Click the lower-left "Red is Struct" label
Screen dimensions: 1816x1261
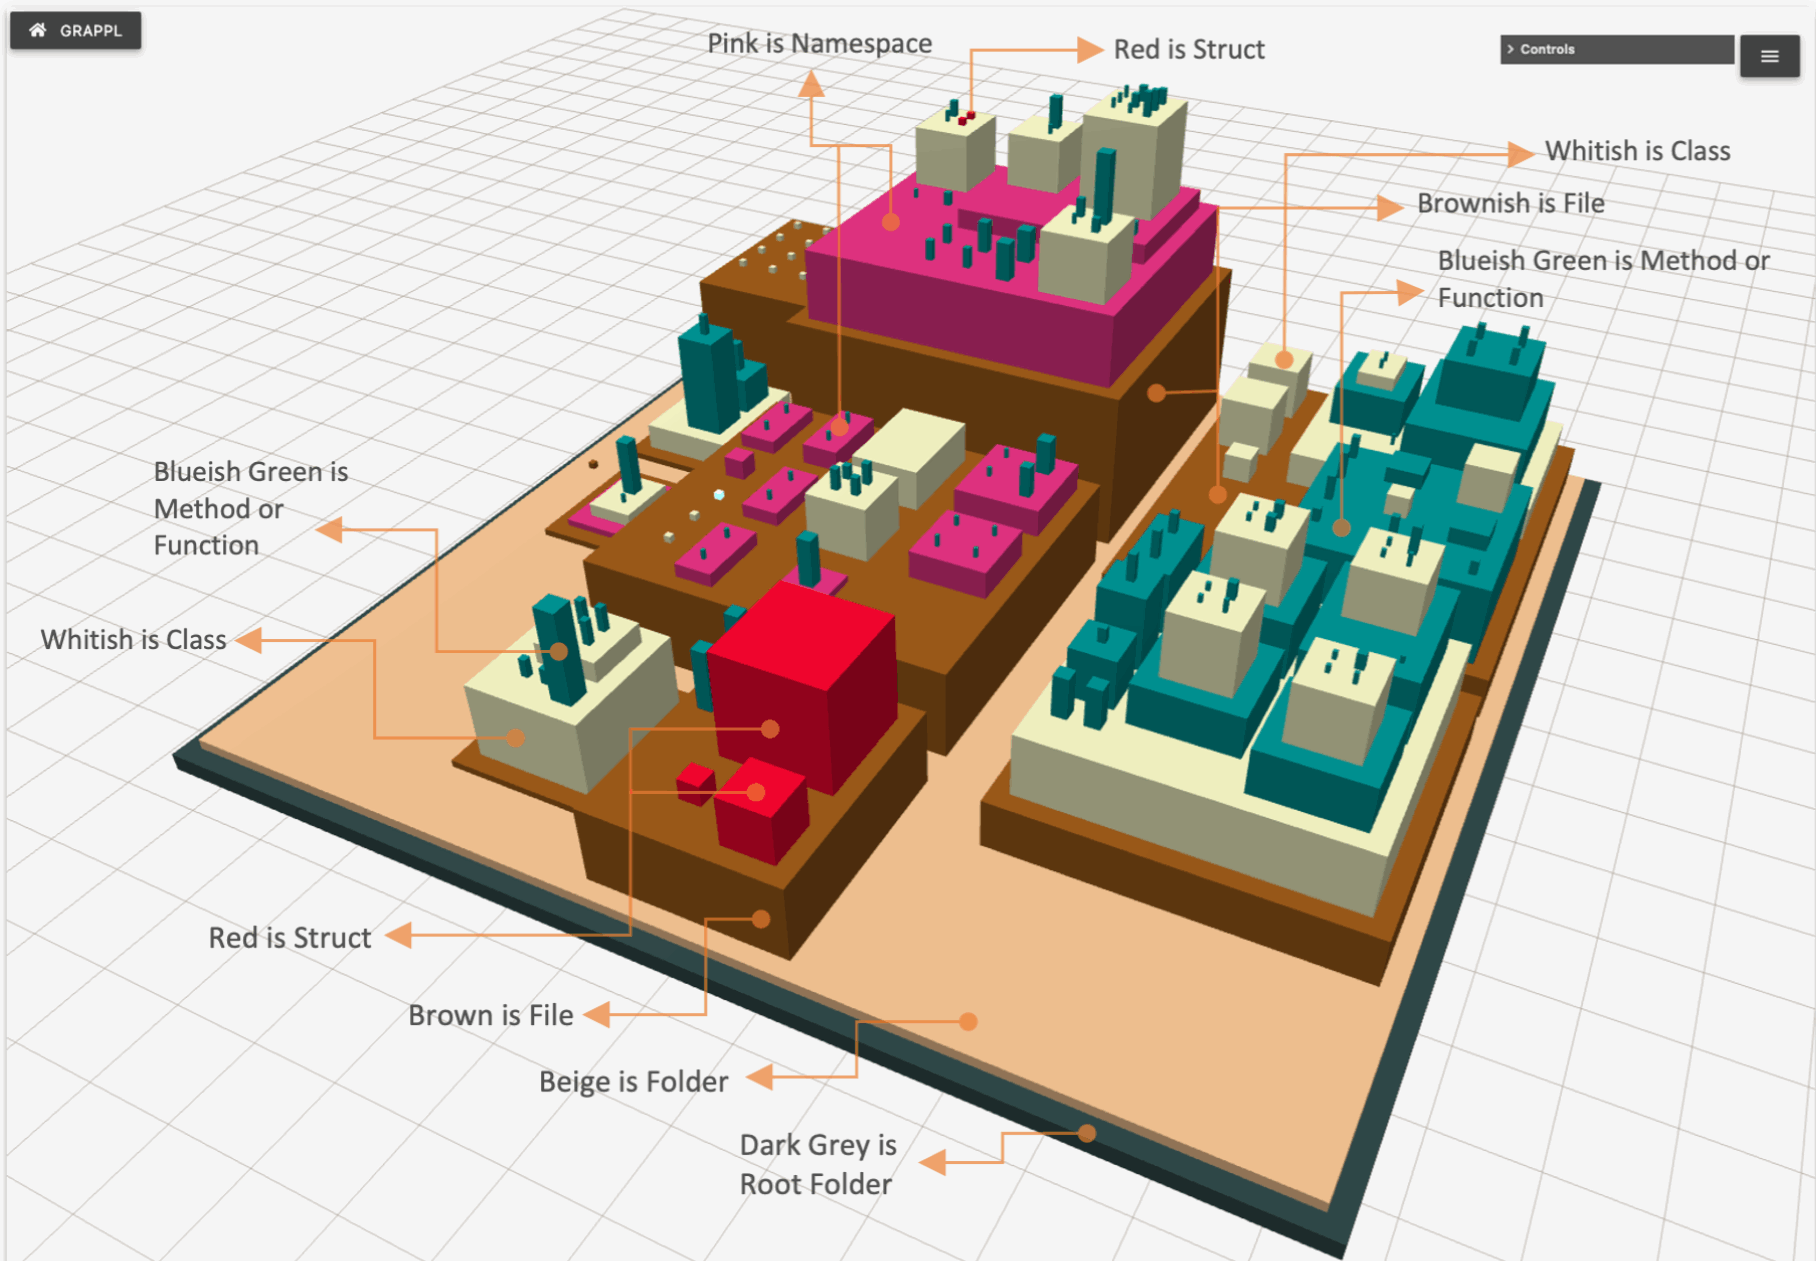[x=289, y=938]
